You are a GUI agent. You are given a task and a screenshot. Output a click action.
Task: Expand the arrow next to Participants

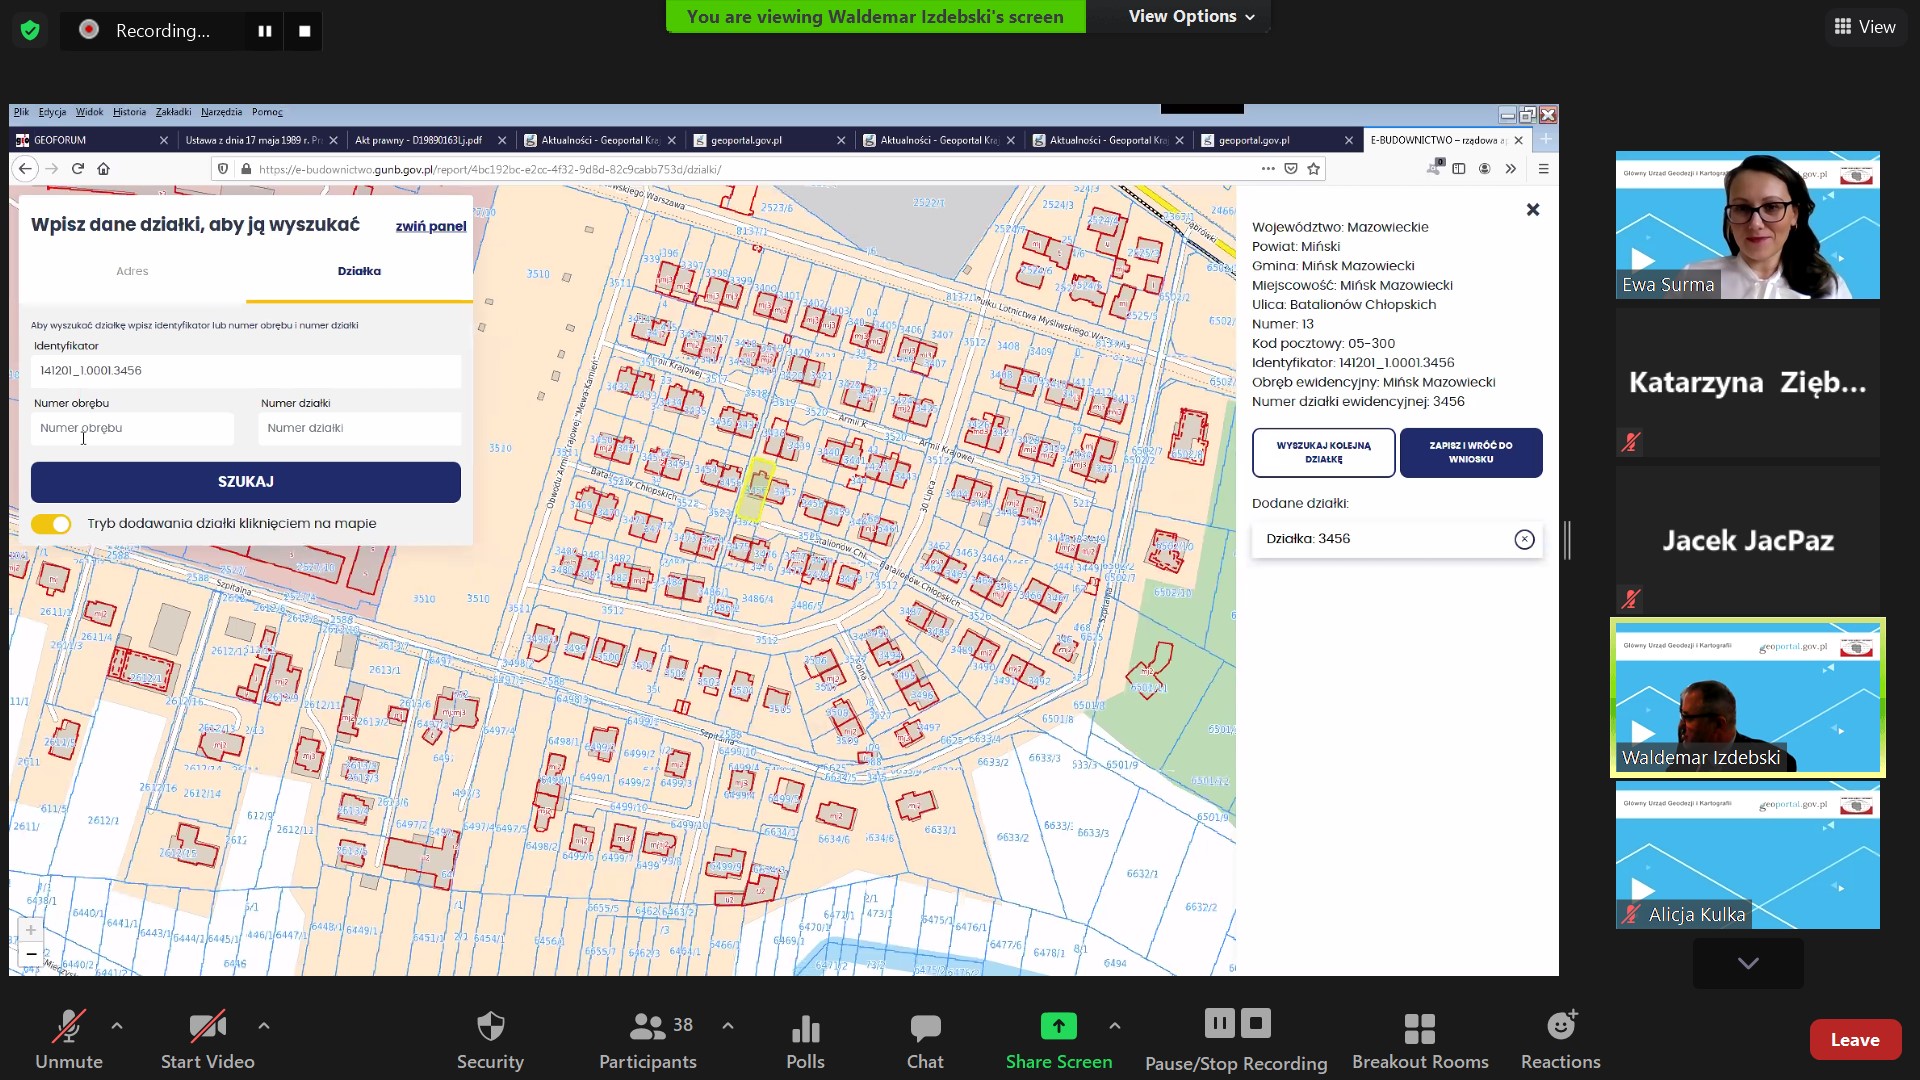pyautogui.click(x=728, y=1026)
